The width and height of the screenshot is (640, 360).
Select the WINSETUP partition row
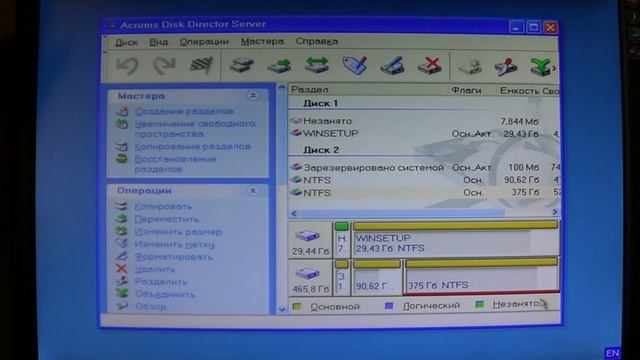424,133
